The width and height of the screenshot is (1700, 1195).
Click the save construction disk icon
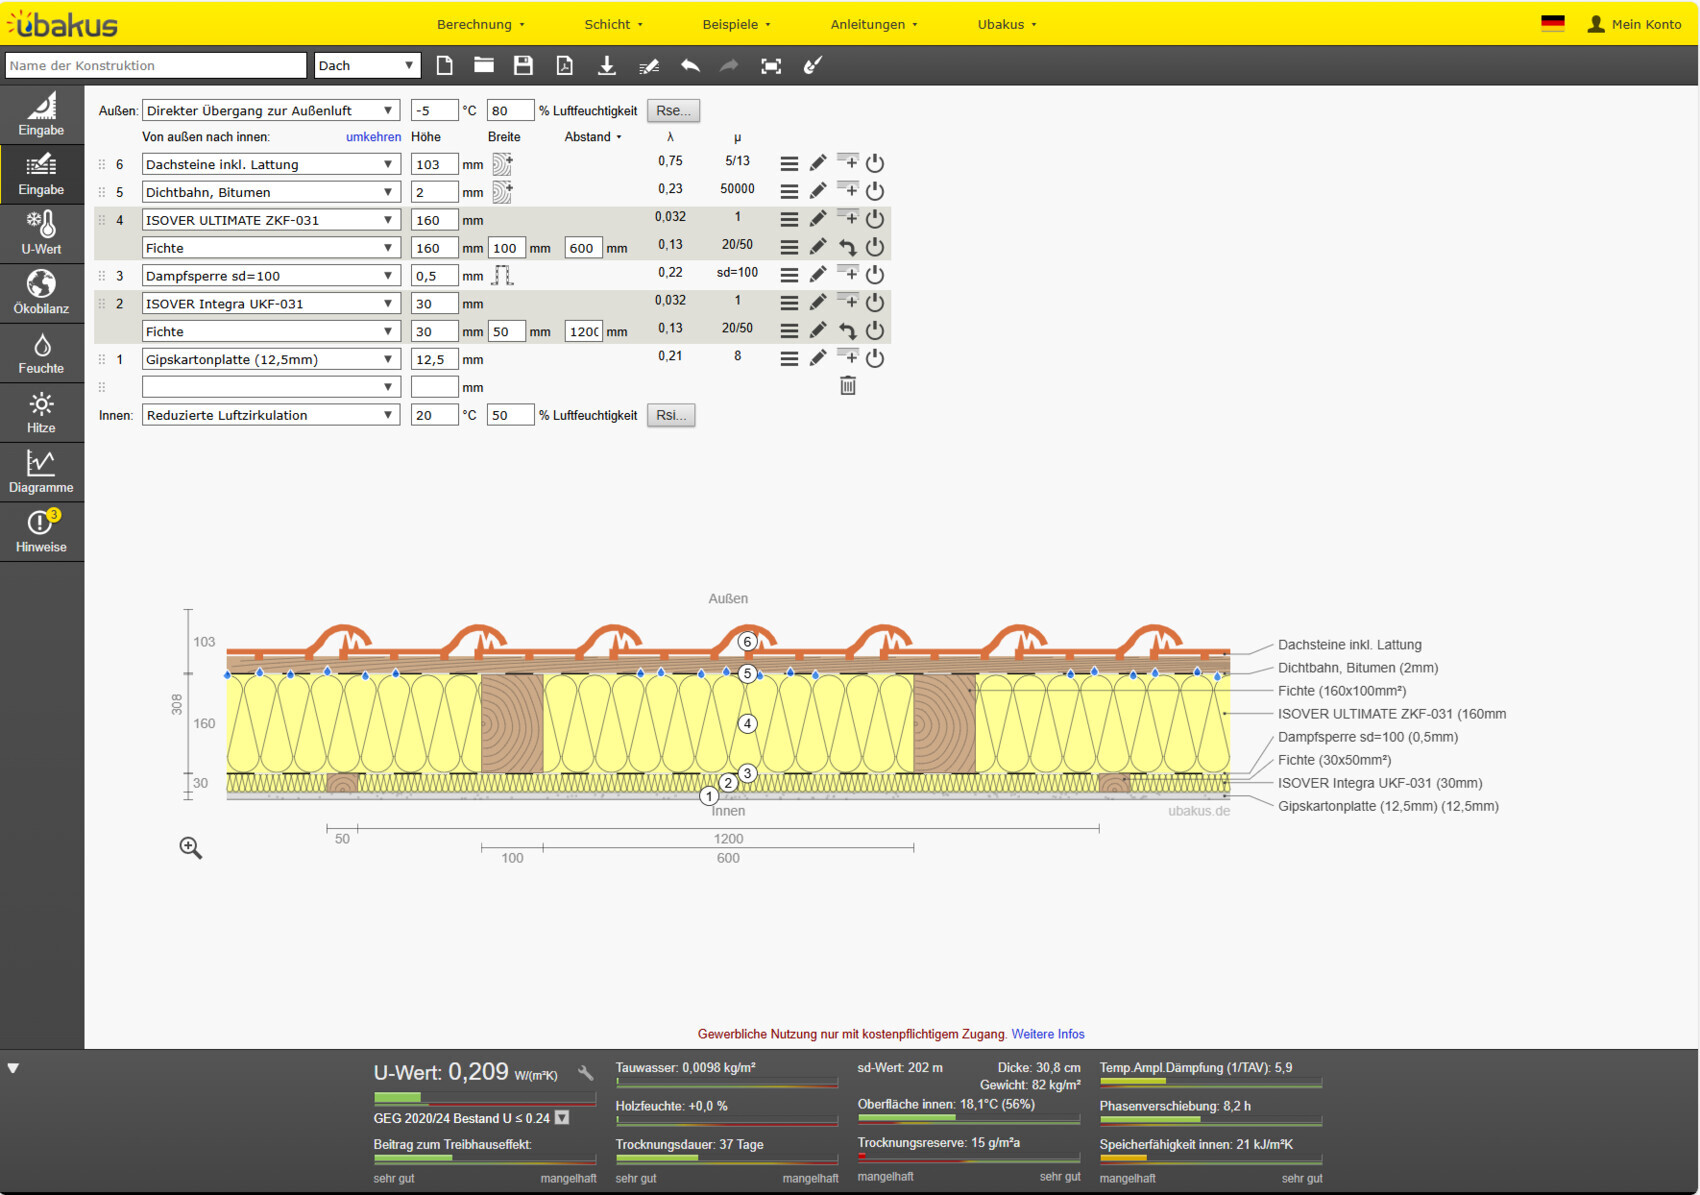point(523,66)
